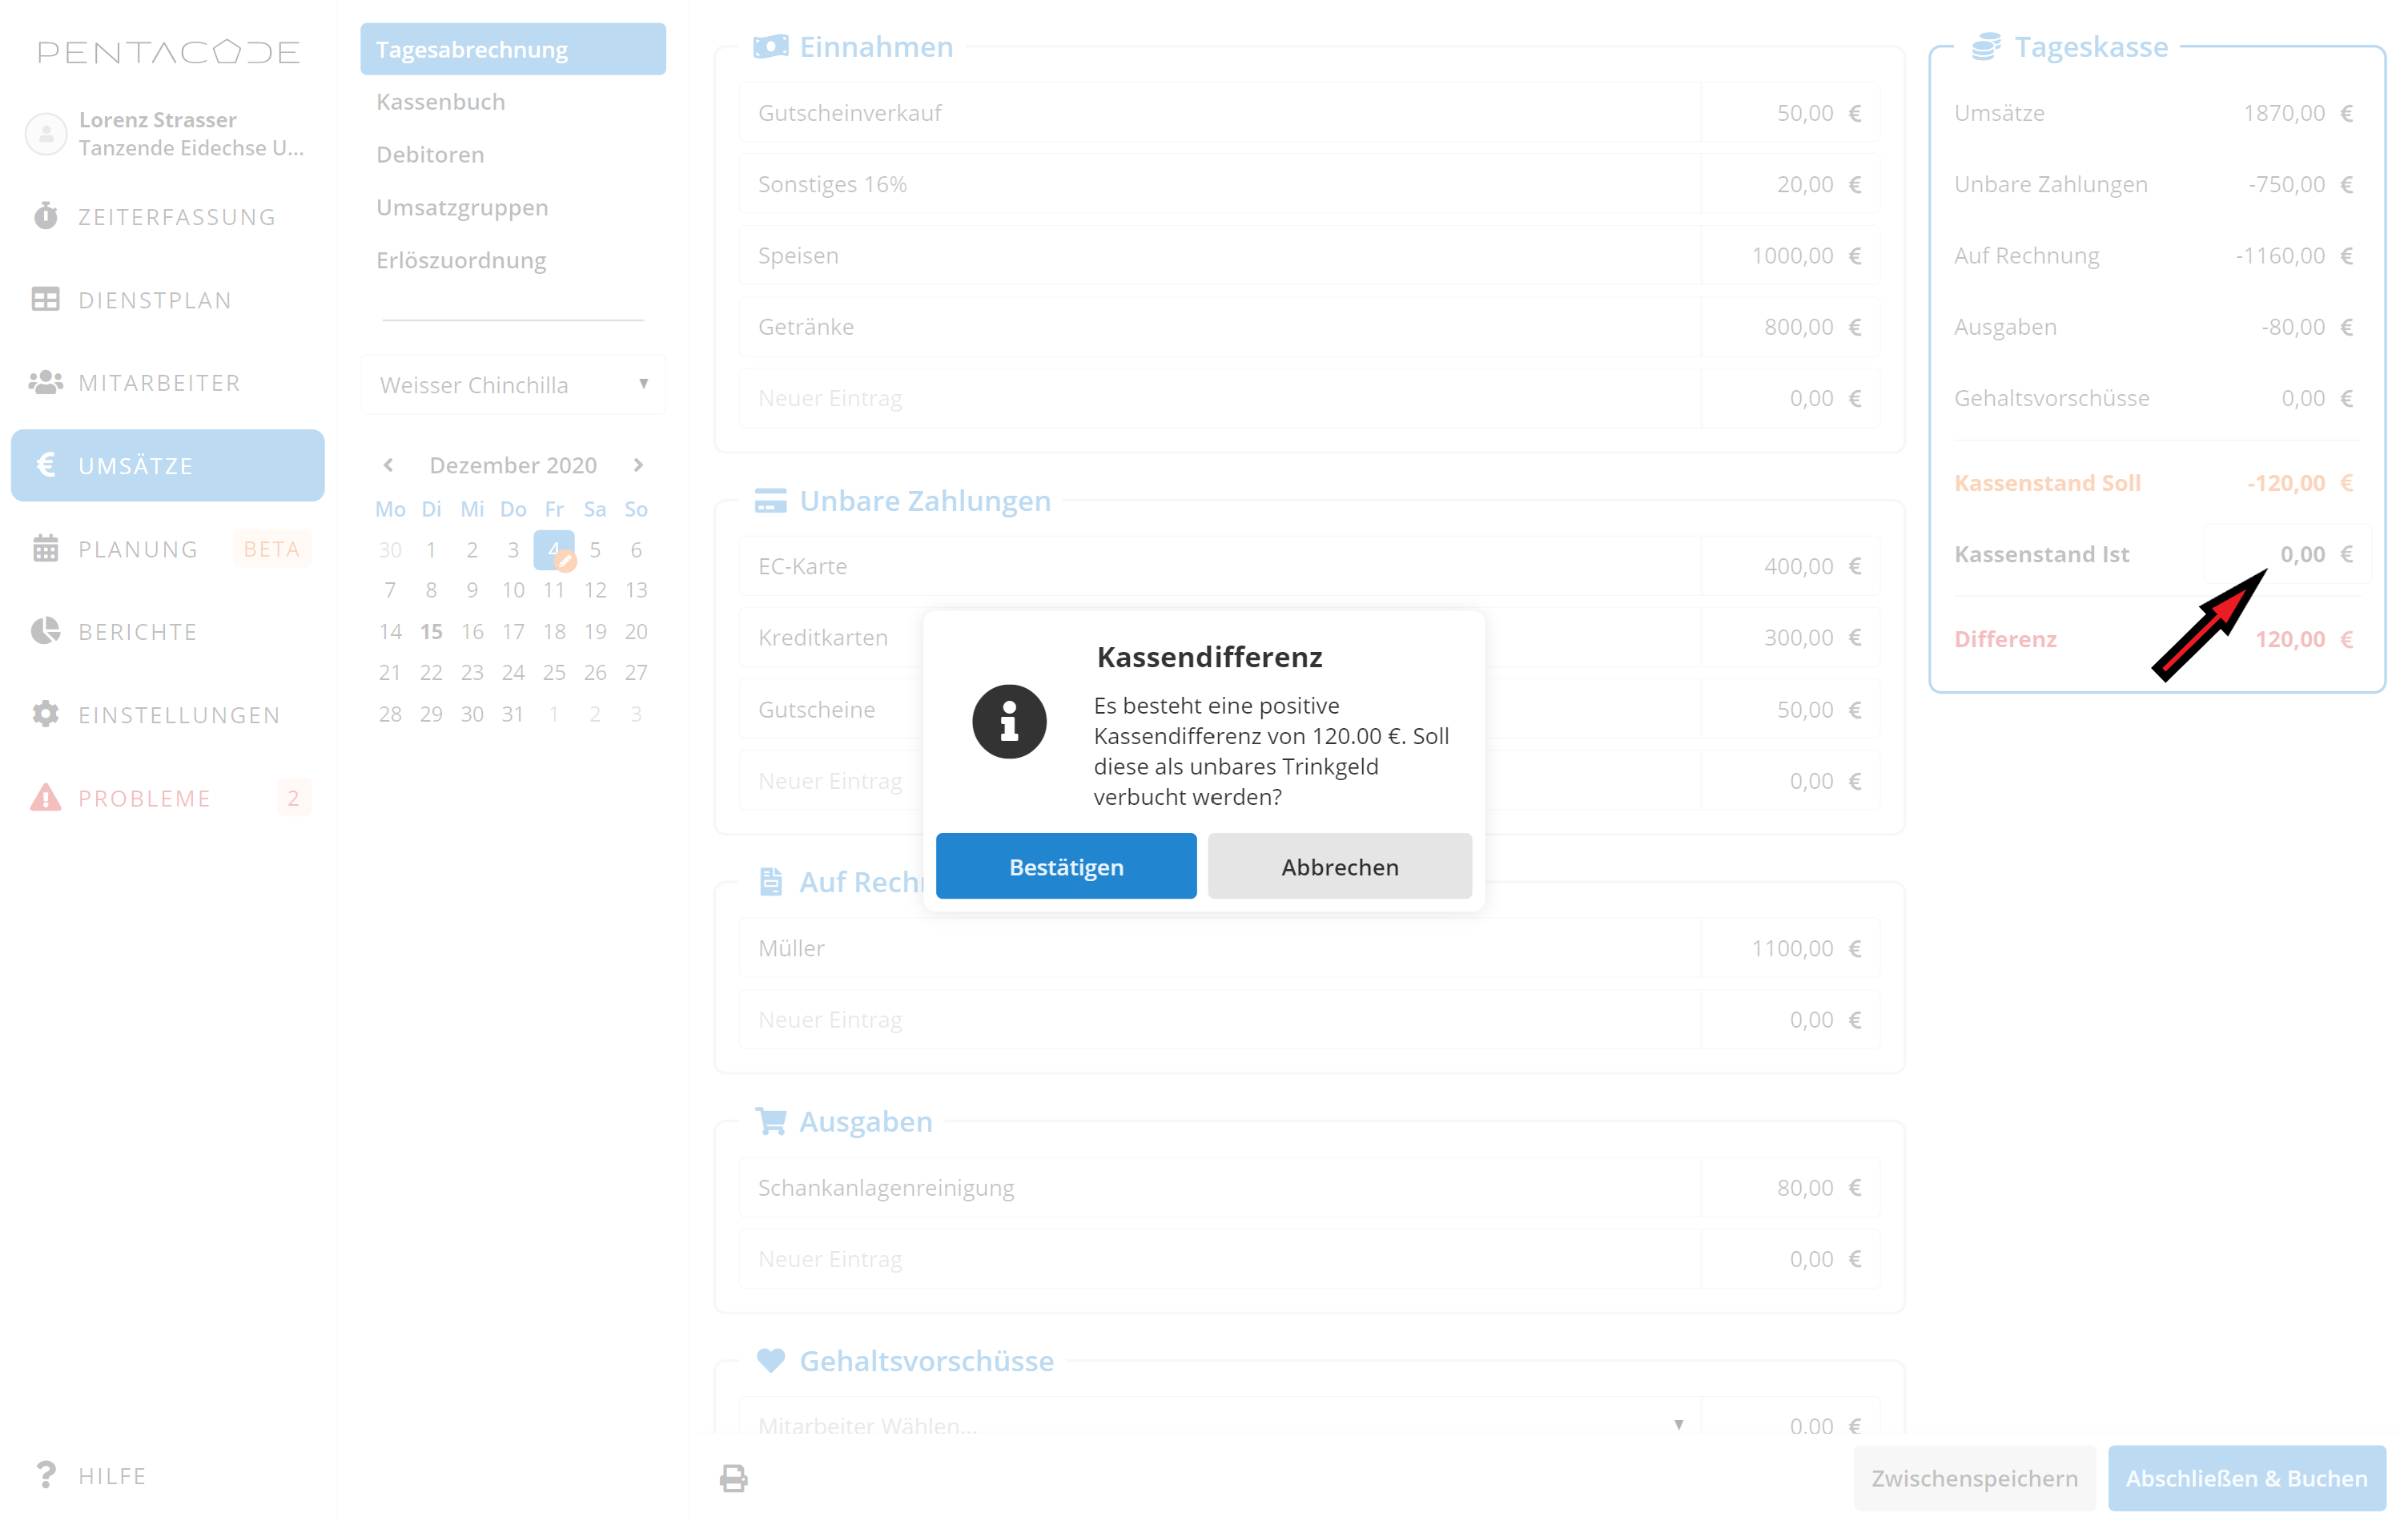Open the Umsatzgruppen menu item

[x=462, y=207]
